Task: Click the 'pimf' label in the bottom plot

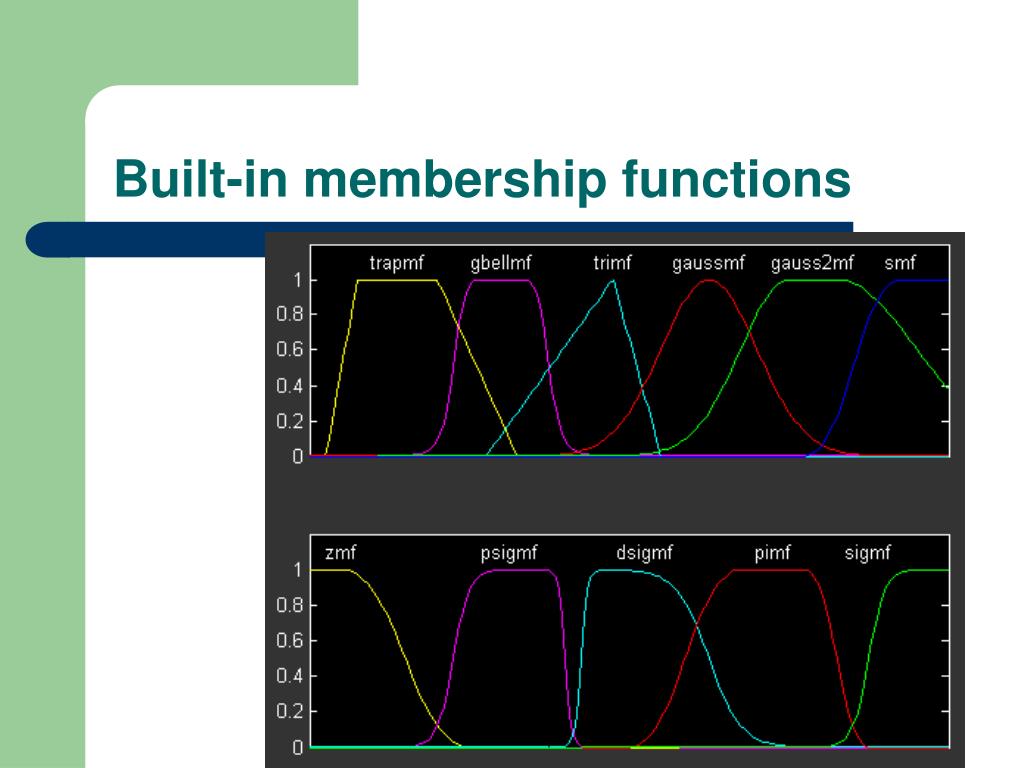Action: (x=772, y=554)
